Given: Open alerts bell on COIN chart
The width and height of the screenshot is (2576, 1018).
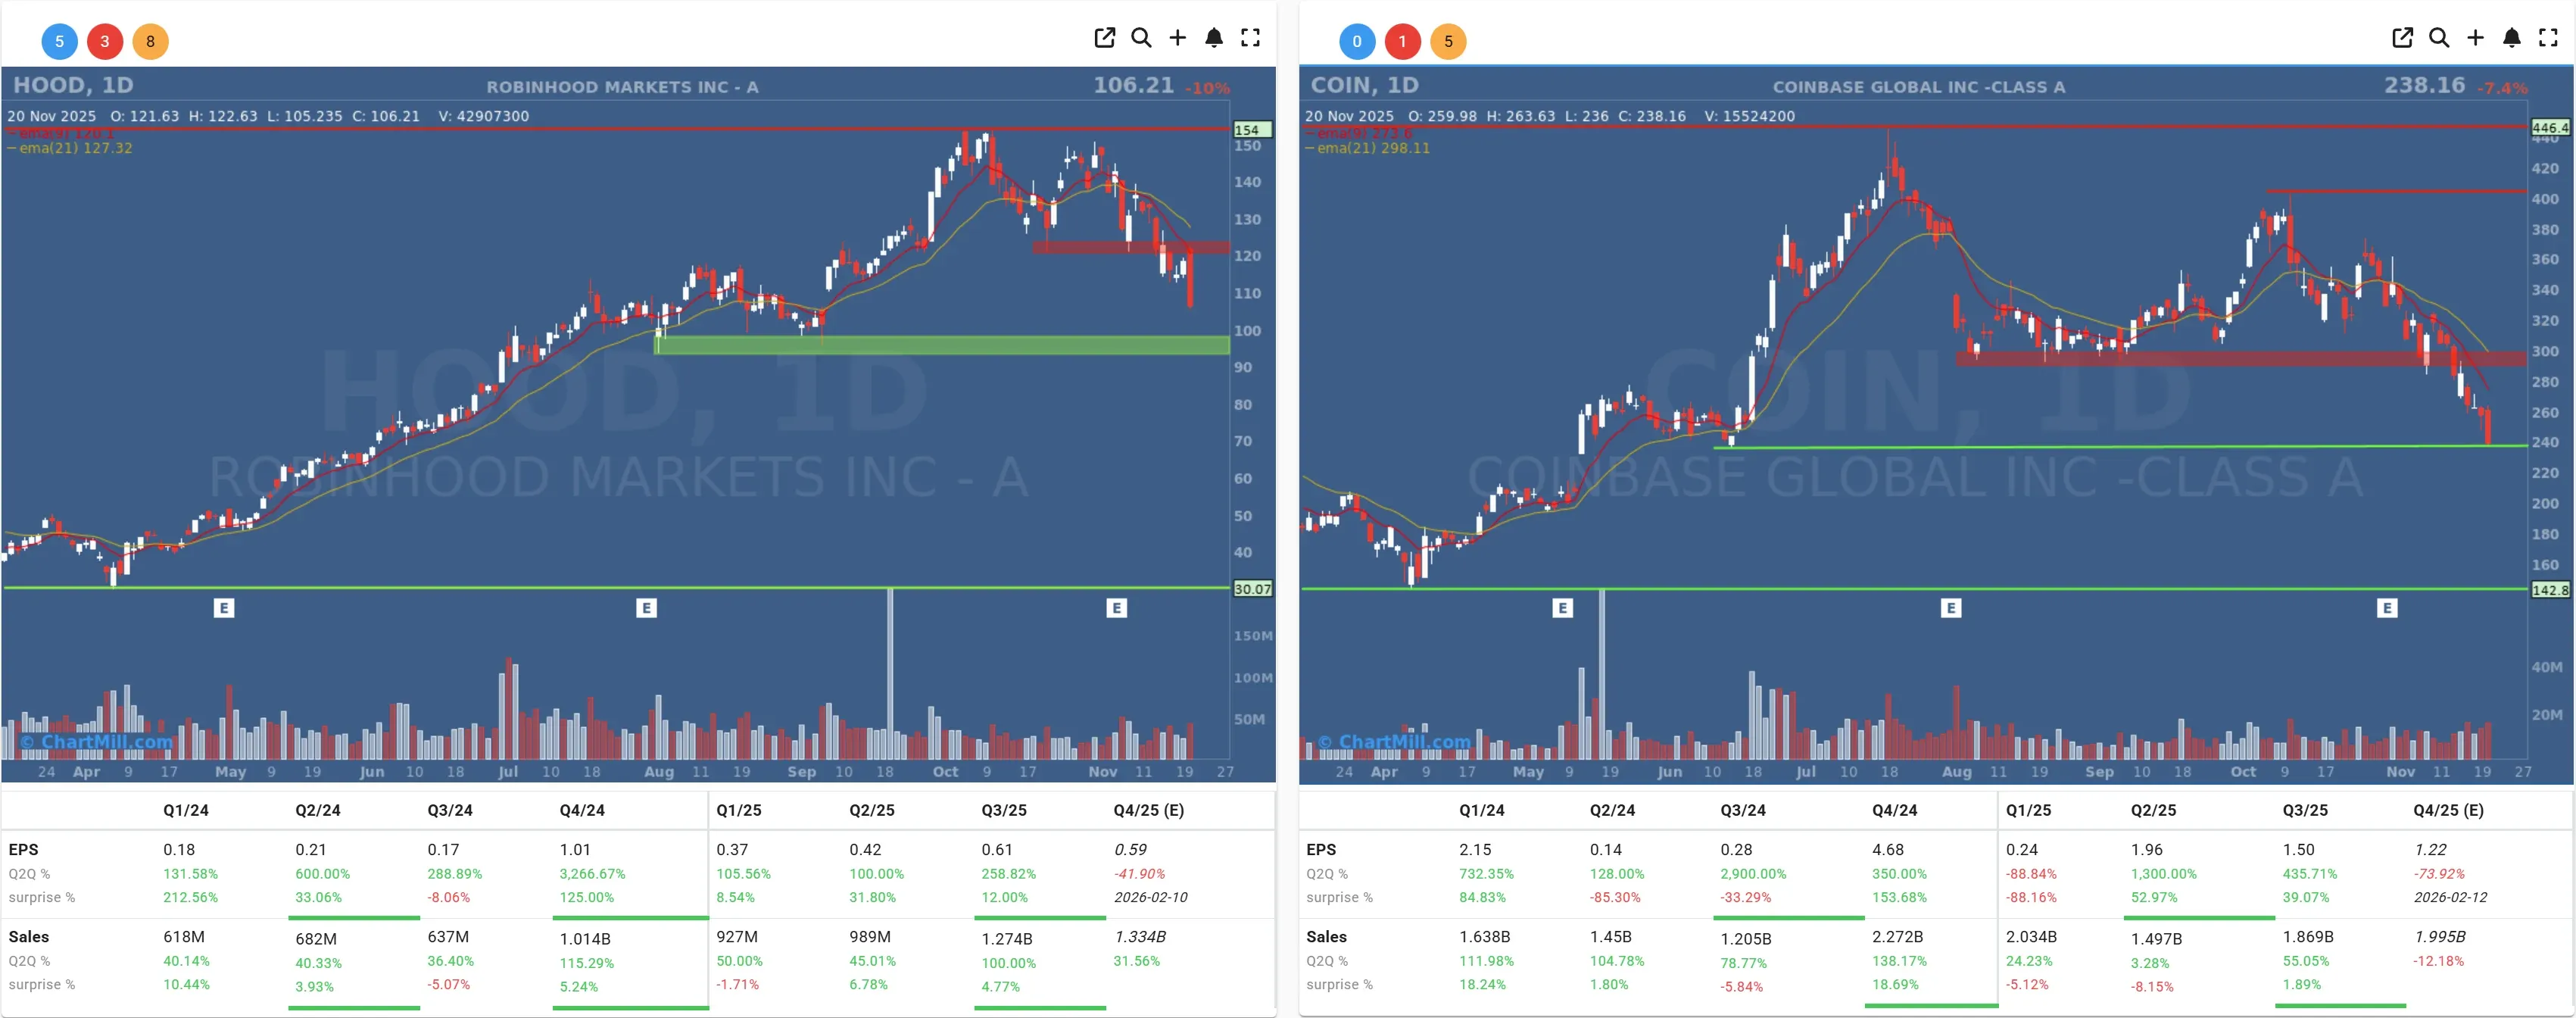Looking at the screenshot, I should pos(2511,38).
